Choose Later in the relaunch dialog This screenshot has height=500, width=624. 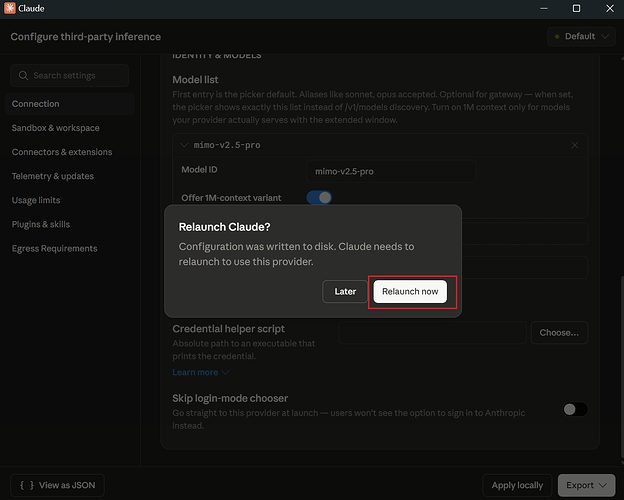click(x=345, y=291)
